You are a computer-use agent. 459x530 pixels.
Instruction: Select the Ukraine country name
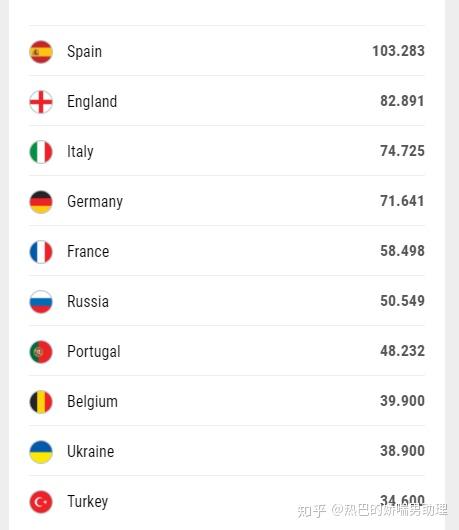(91, 452)
